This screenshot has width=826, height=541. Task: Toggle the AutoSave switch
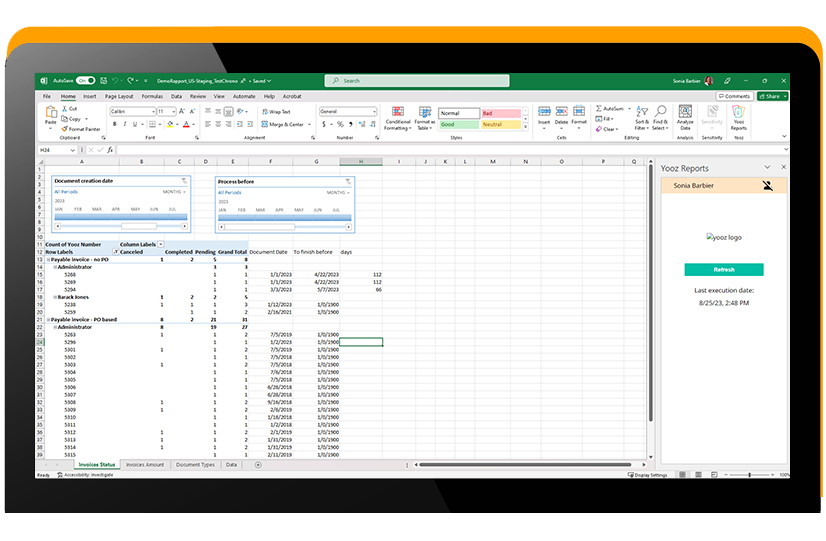[86, 81]
